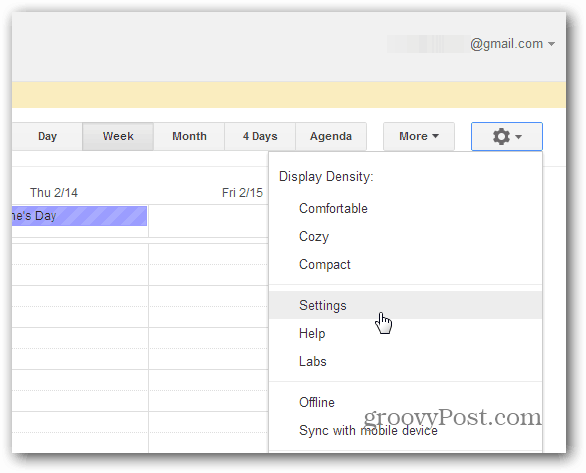Image resolution: width=586 pixels, height=473 pixels.
Task: Open Labs from the gear menu
Action: [x=405, y=361]
